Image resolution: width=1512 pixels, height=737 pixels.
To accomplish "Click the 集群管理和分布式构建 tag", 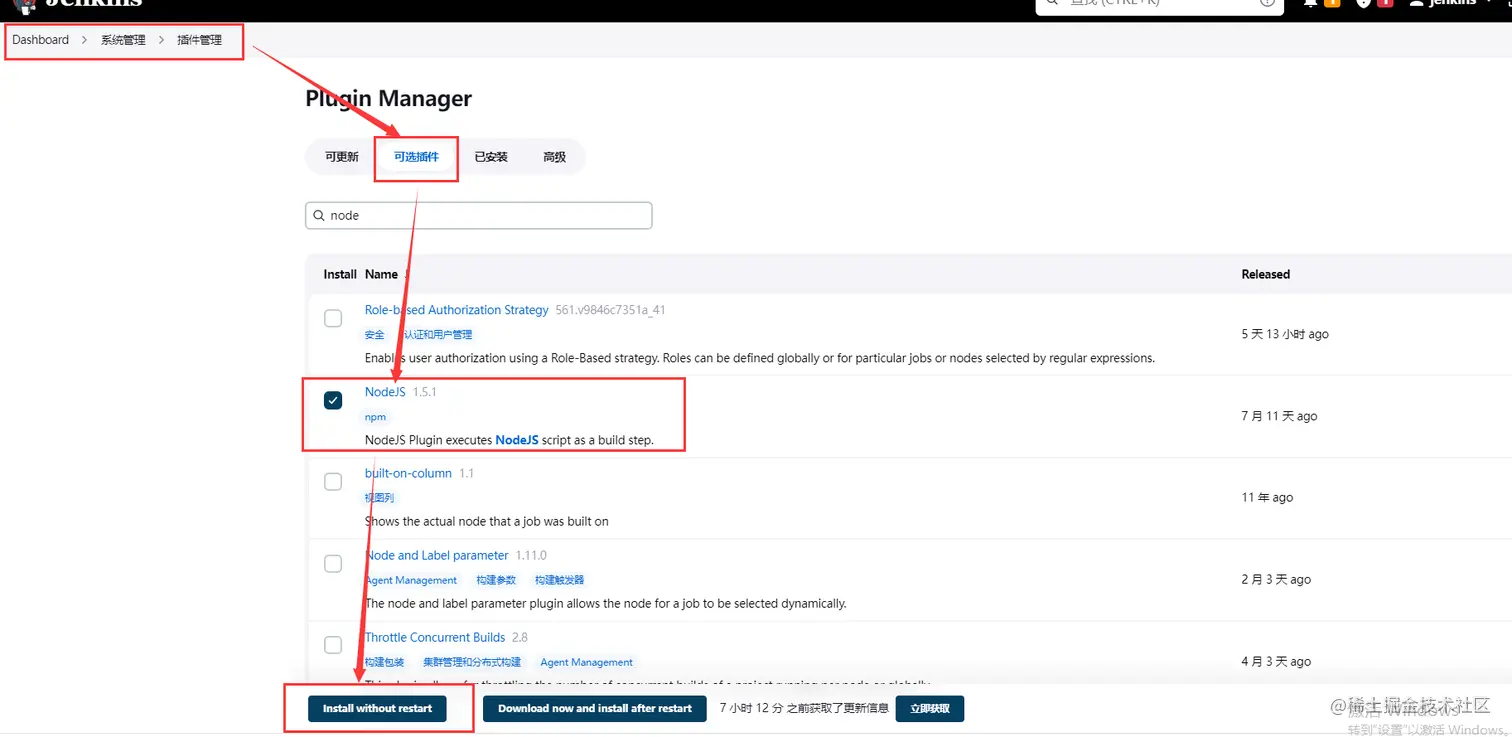I will [472, 662].
